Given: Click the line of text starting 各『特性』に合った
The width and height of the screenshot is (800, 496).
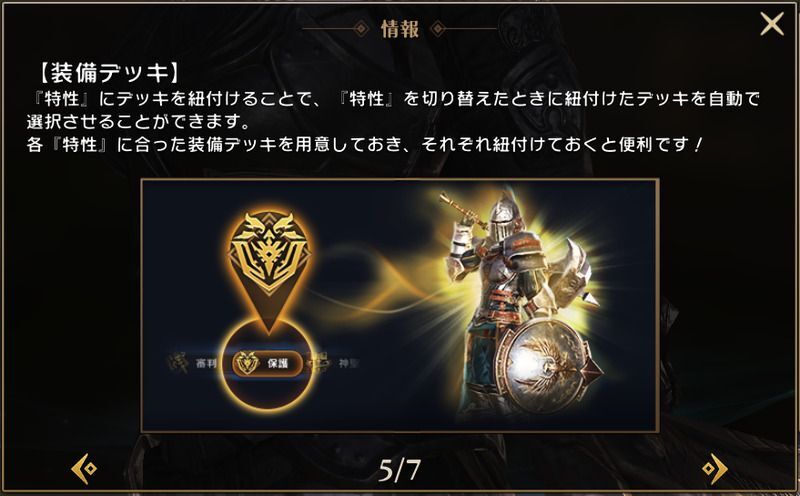Looking at the screenshot, I should click(x=365, y=145).
